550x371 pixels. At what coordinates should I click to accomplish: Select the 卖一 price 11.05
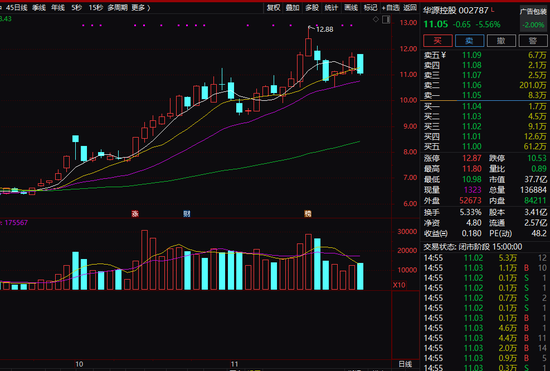472,95
